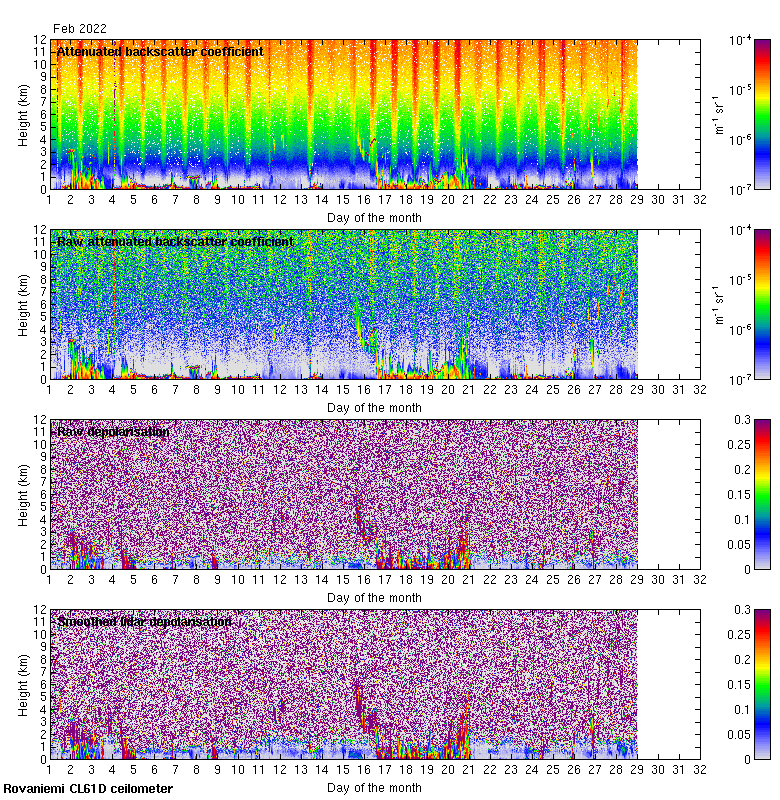
Task: Click the blank white area in top plot
Action: tap(669, 114)
